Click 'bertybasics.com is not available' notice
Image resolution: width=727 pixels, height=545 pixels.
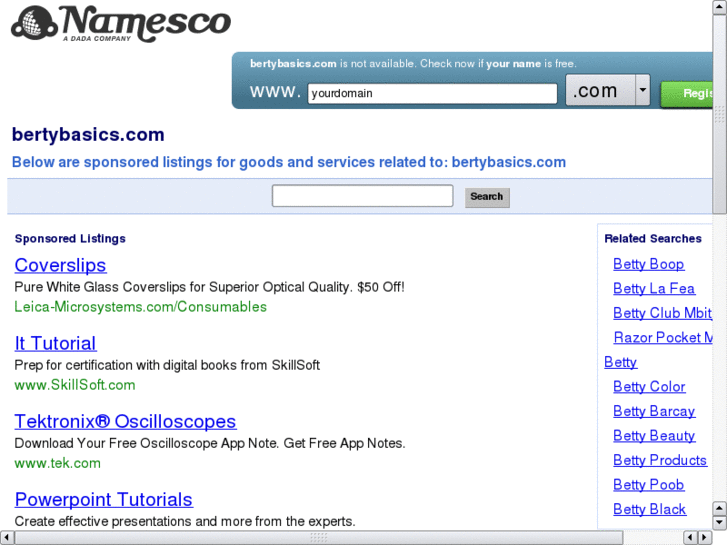(x=413, y=64)
